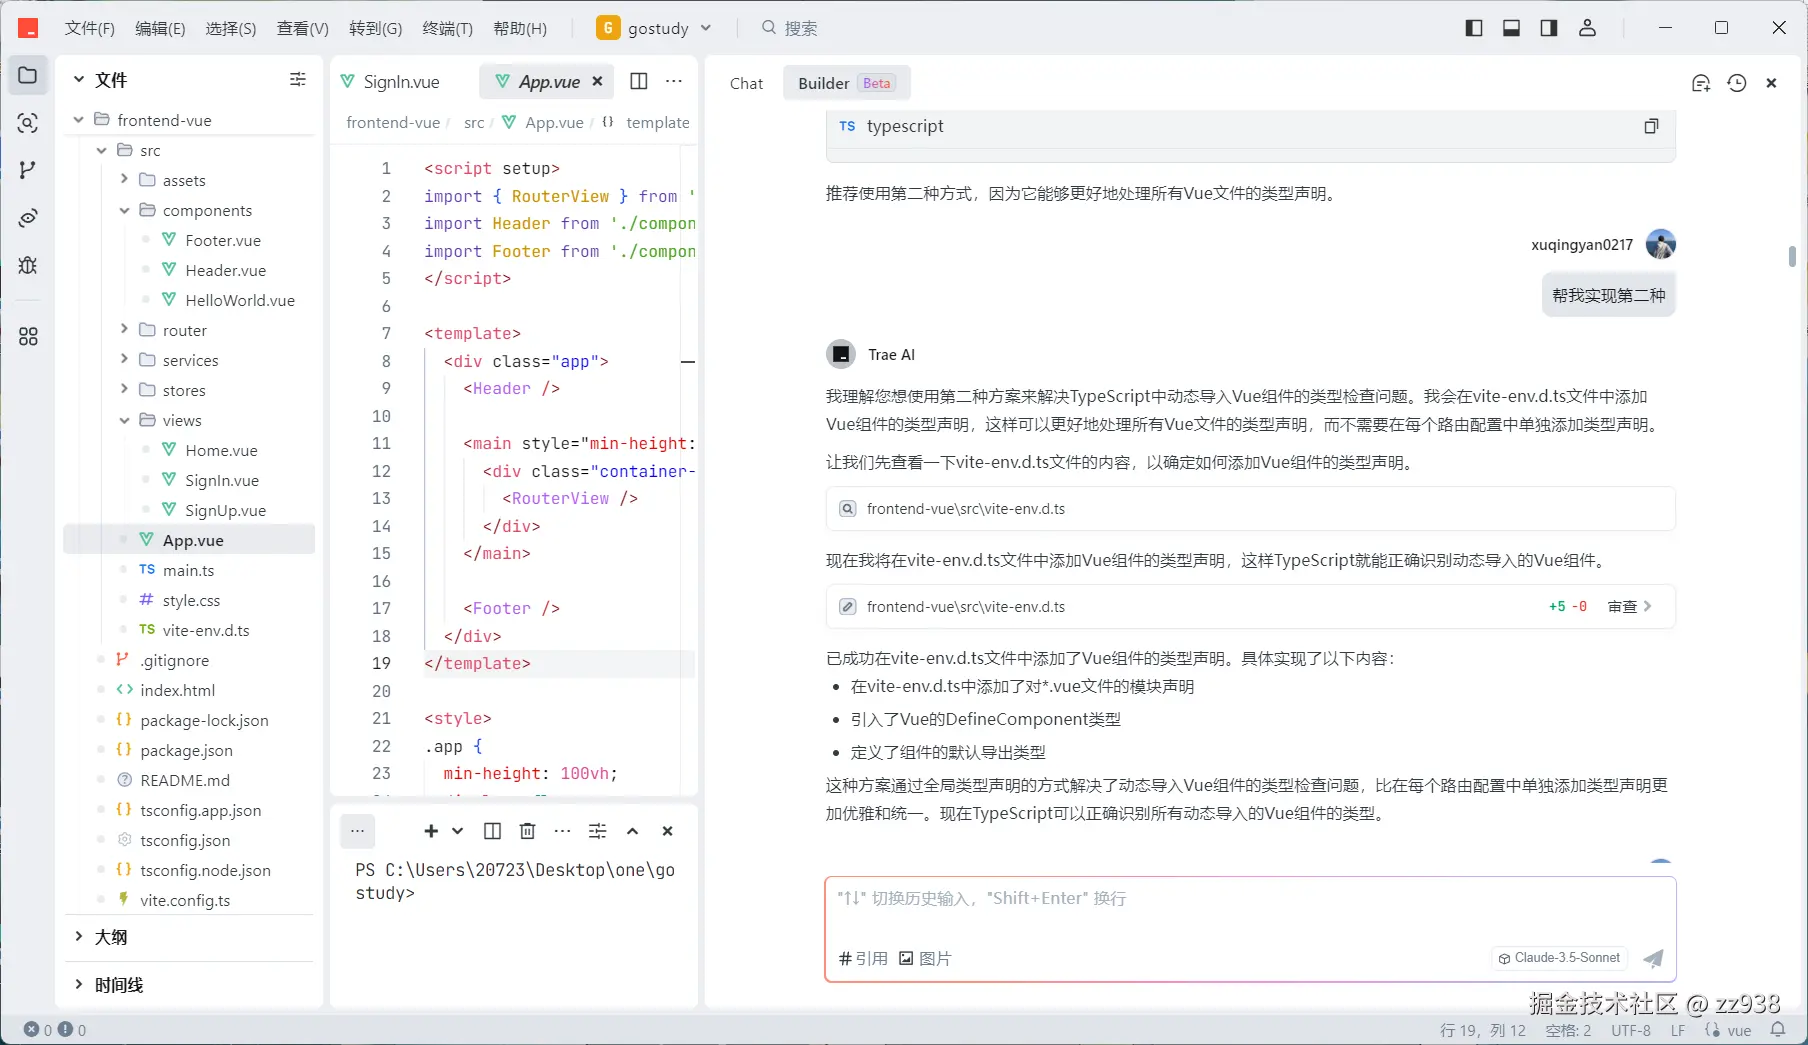Expand the services folder
Screen dimensions: 1808x1045
click(x=124, y=360)
